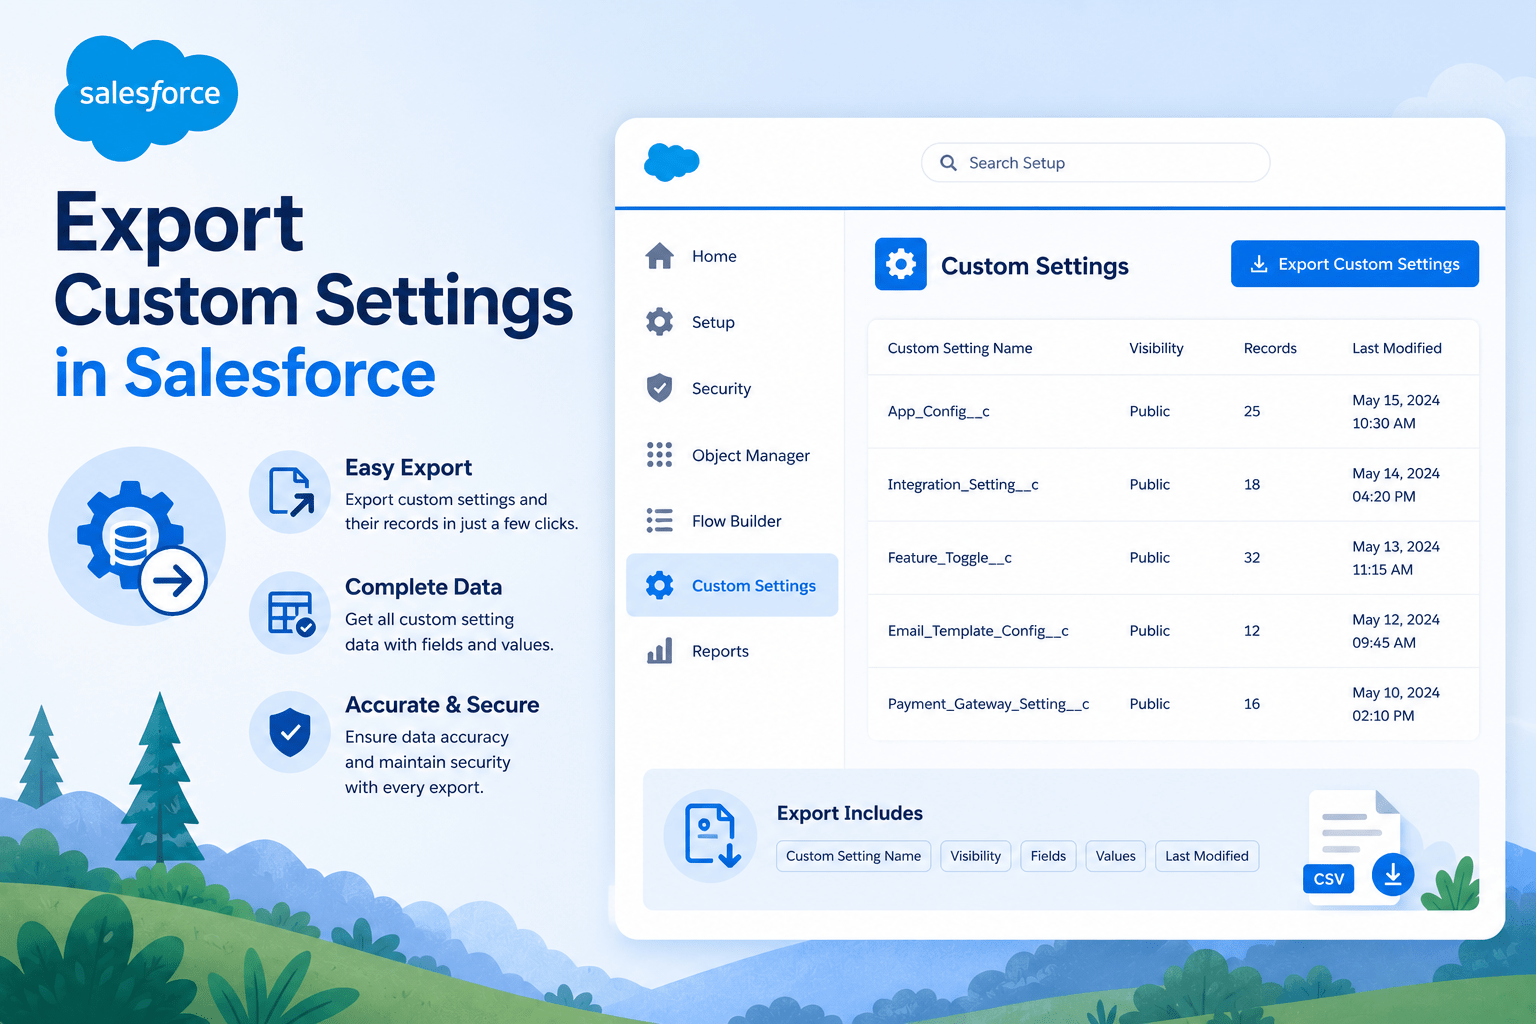Open Setup in the sidebar
This screenshot has width=1536, height=1024.
pyautogui.click(x=732, y=322)
